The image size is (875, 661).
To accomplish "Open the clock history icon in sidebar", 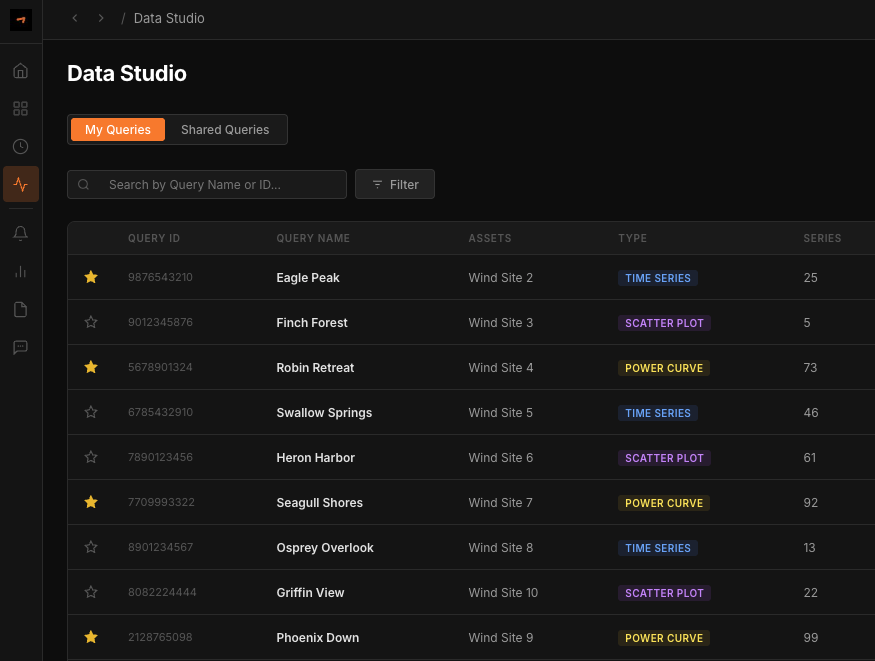I will [21, 146].
